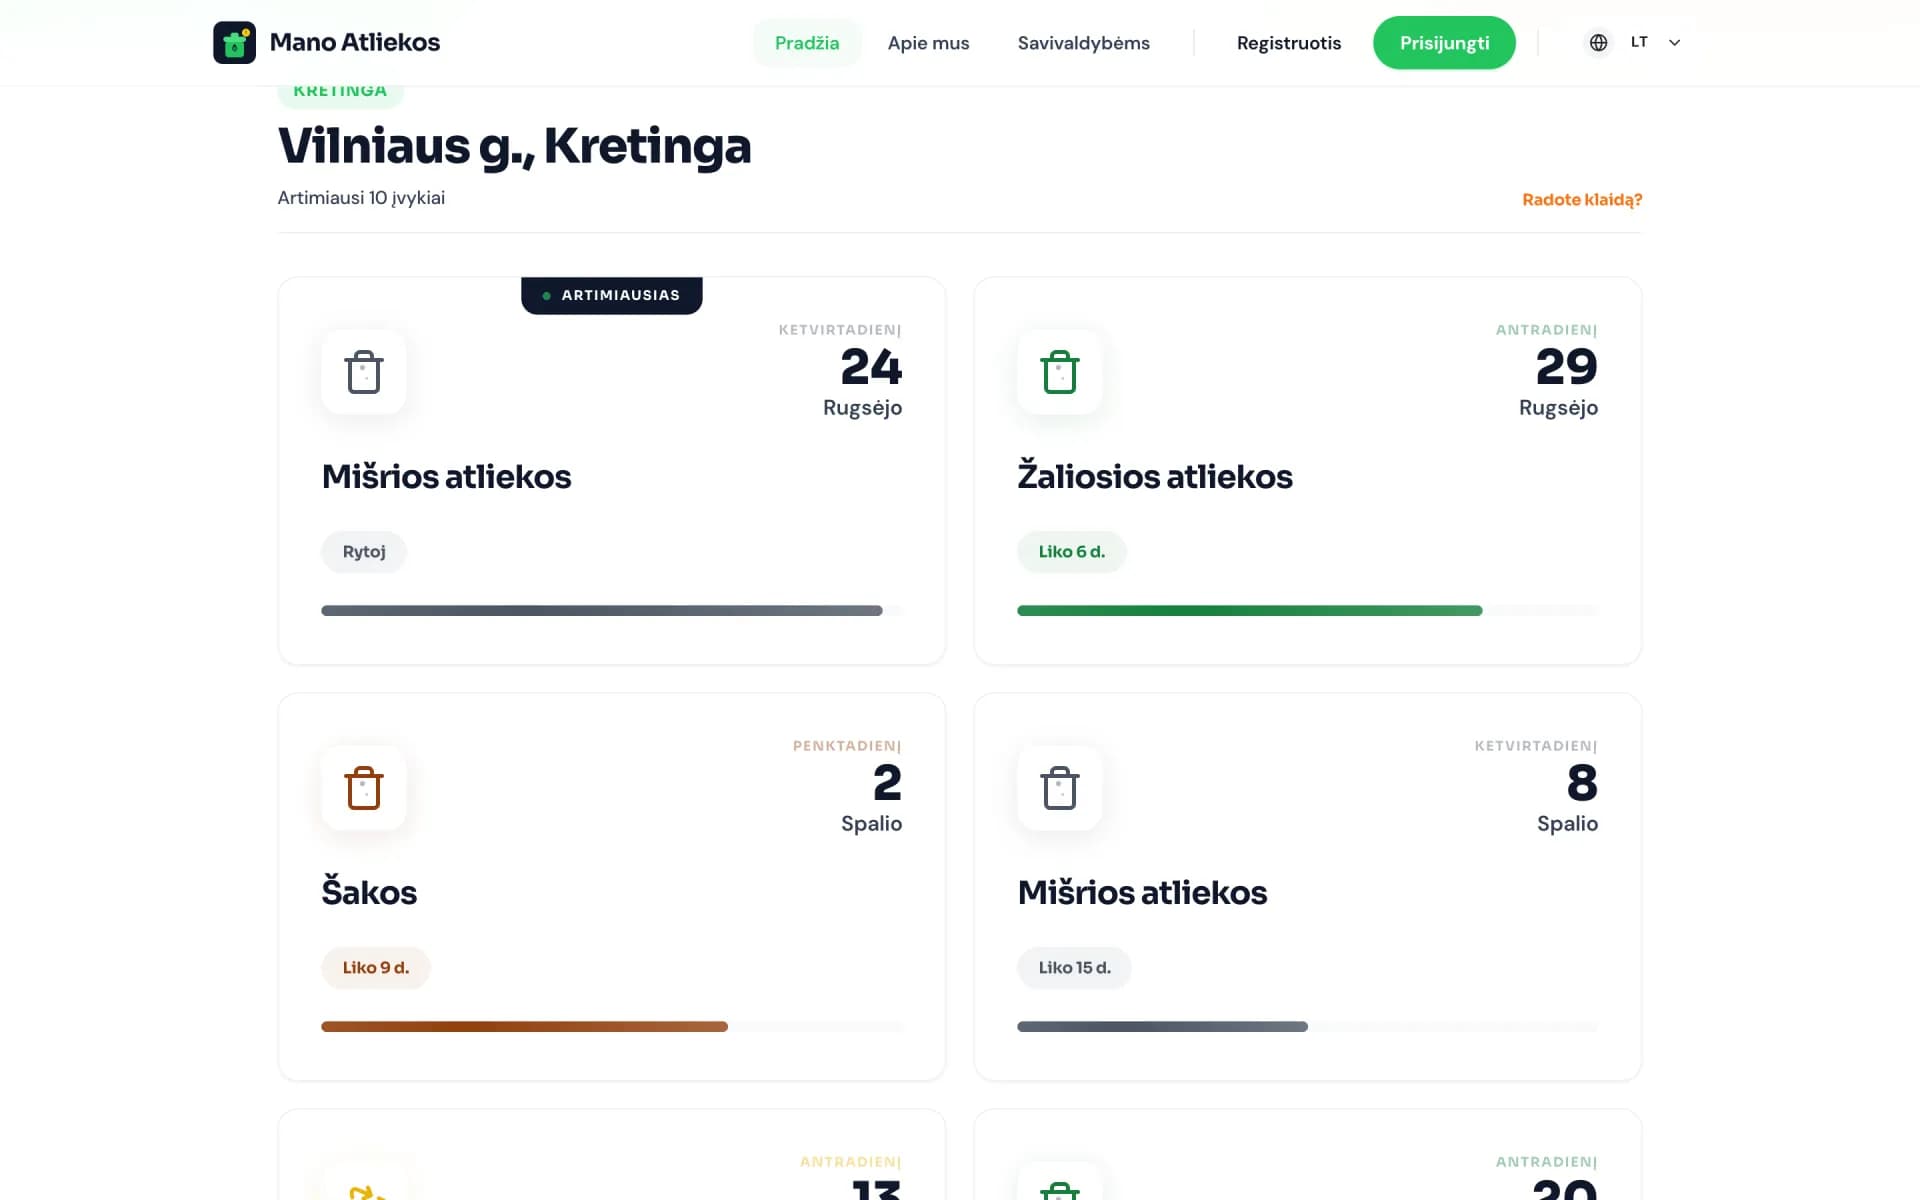1920x1200 pixels.
Task: Click the Prisijungti button
Action: click(x=1444, y=43)
